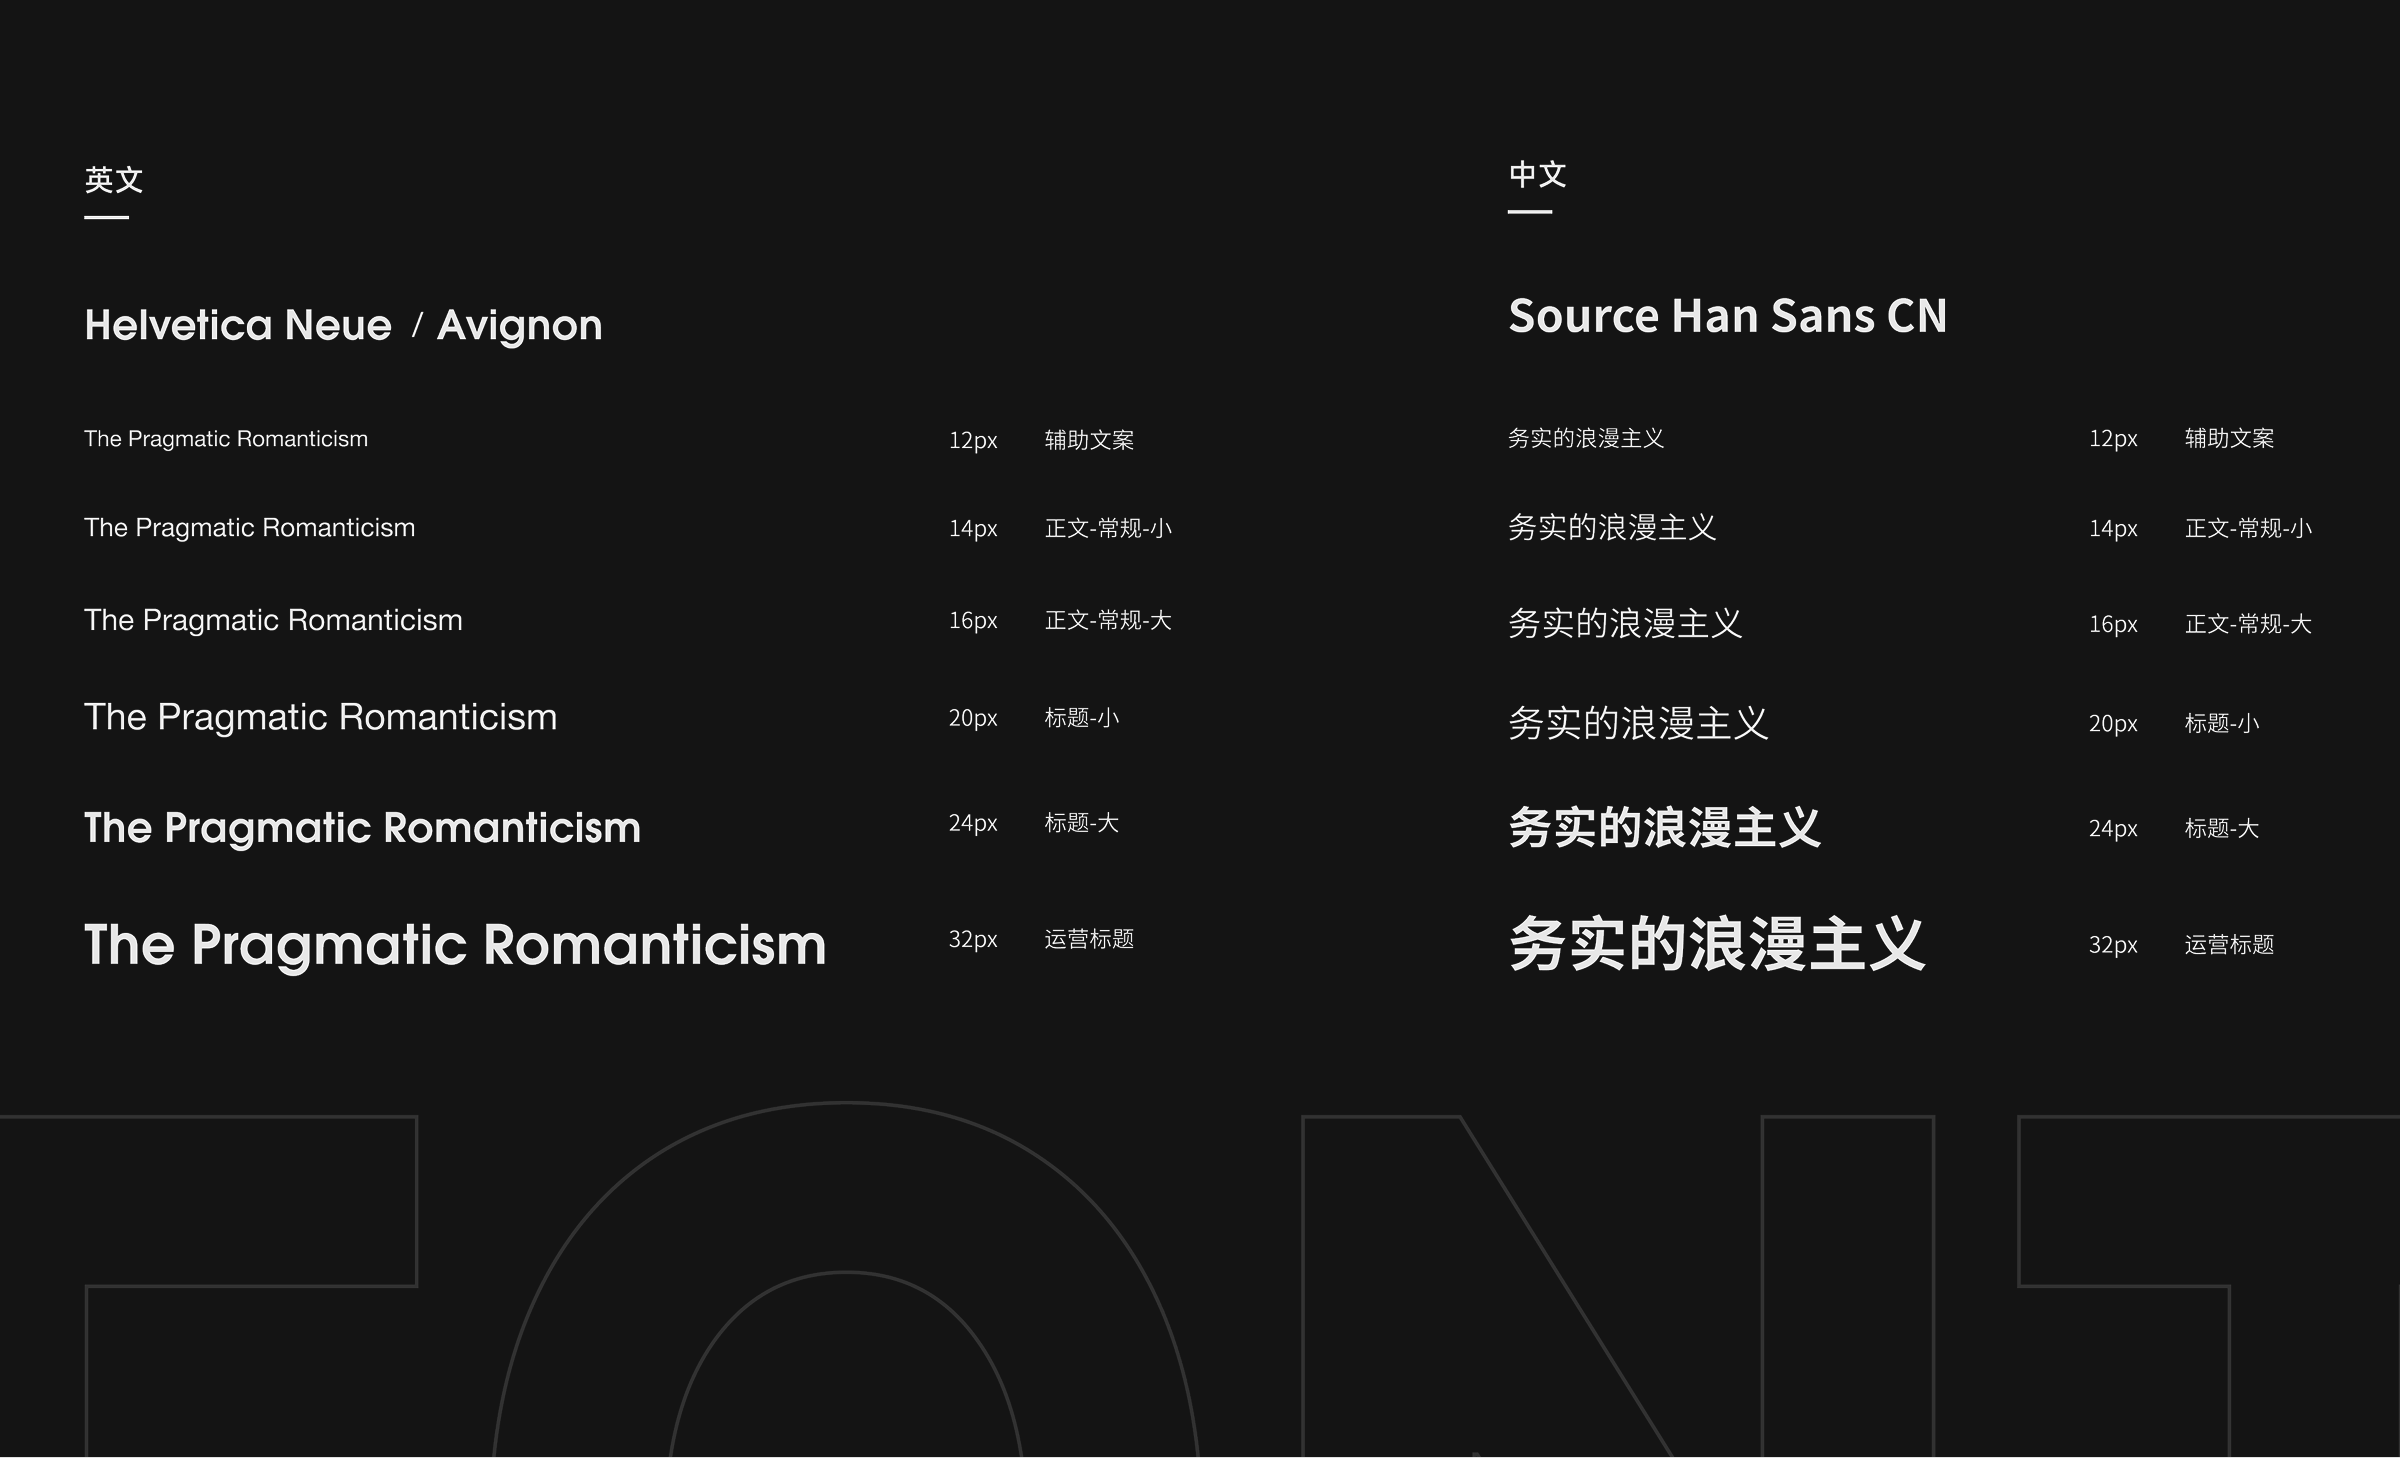Click "正文-常规-小" label in the English section

[1108, 528]
